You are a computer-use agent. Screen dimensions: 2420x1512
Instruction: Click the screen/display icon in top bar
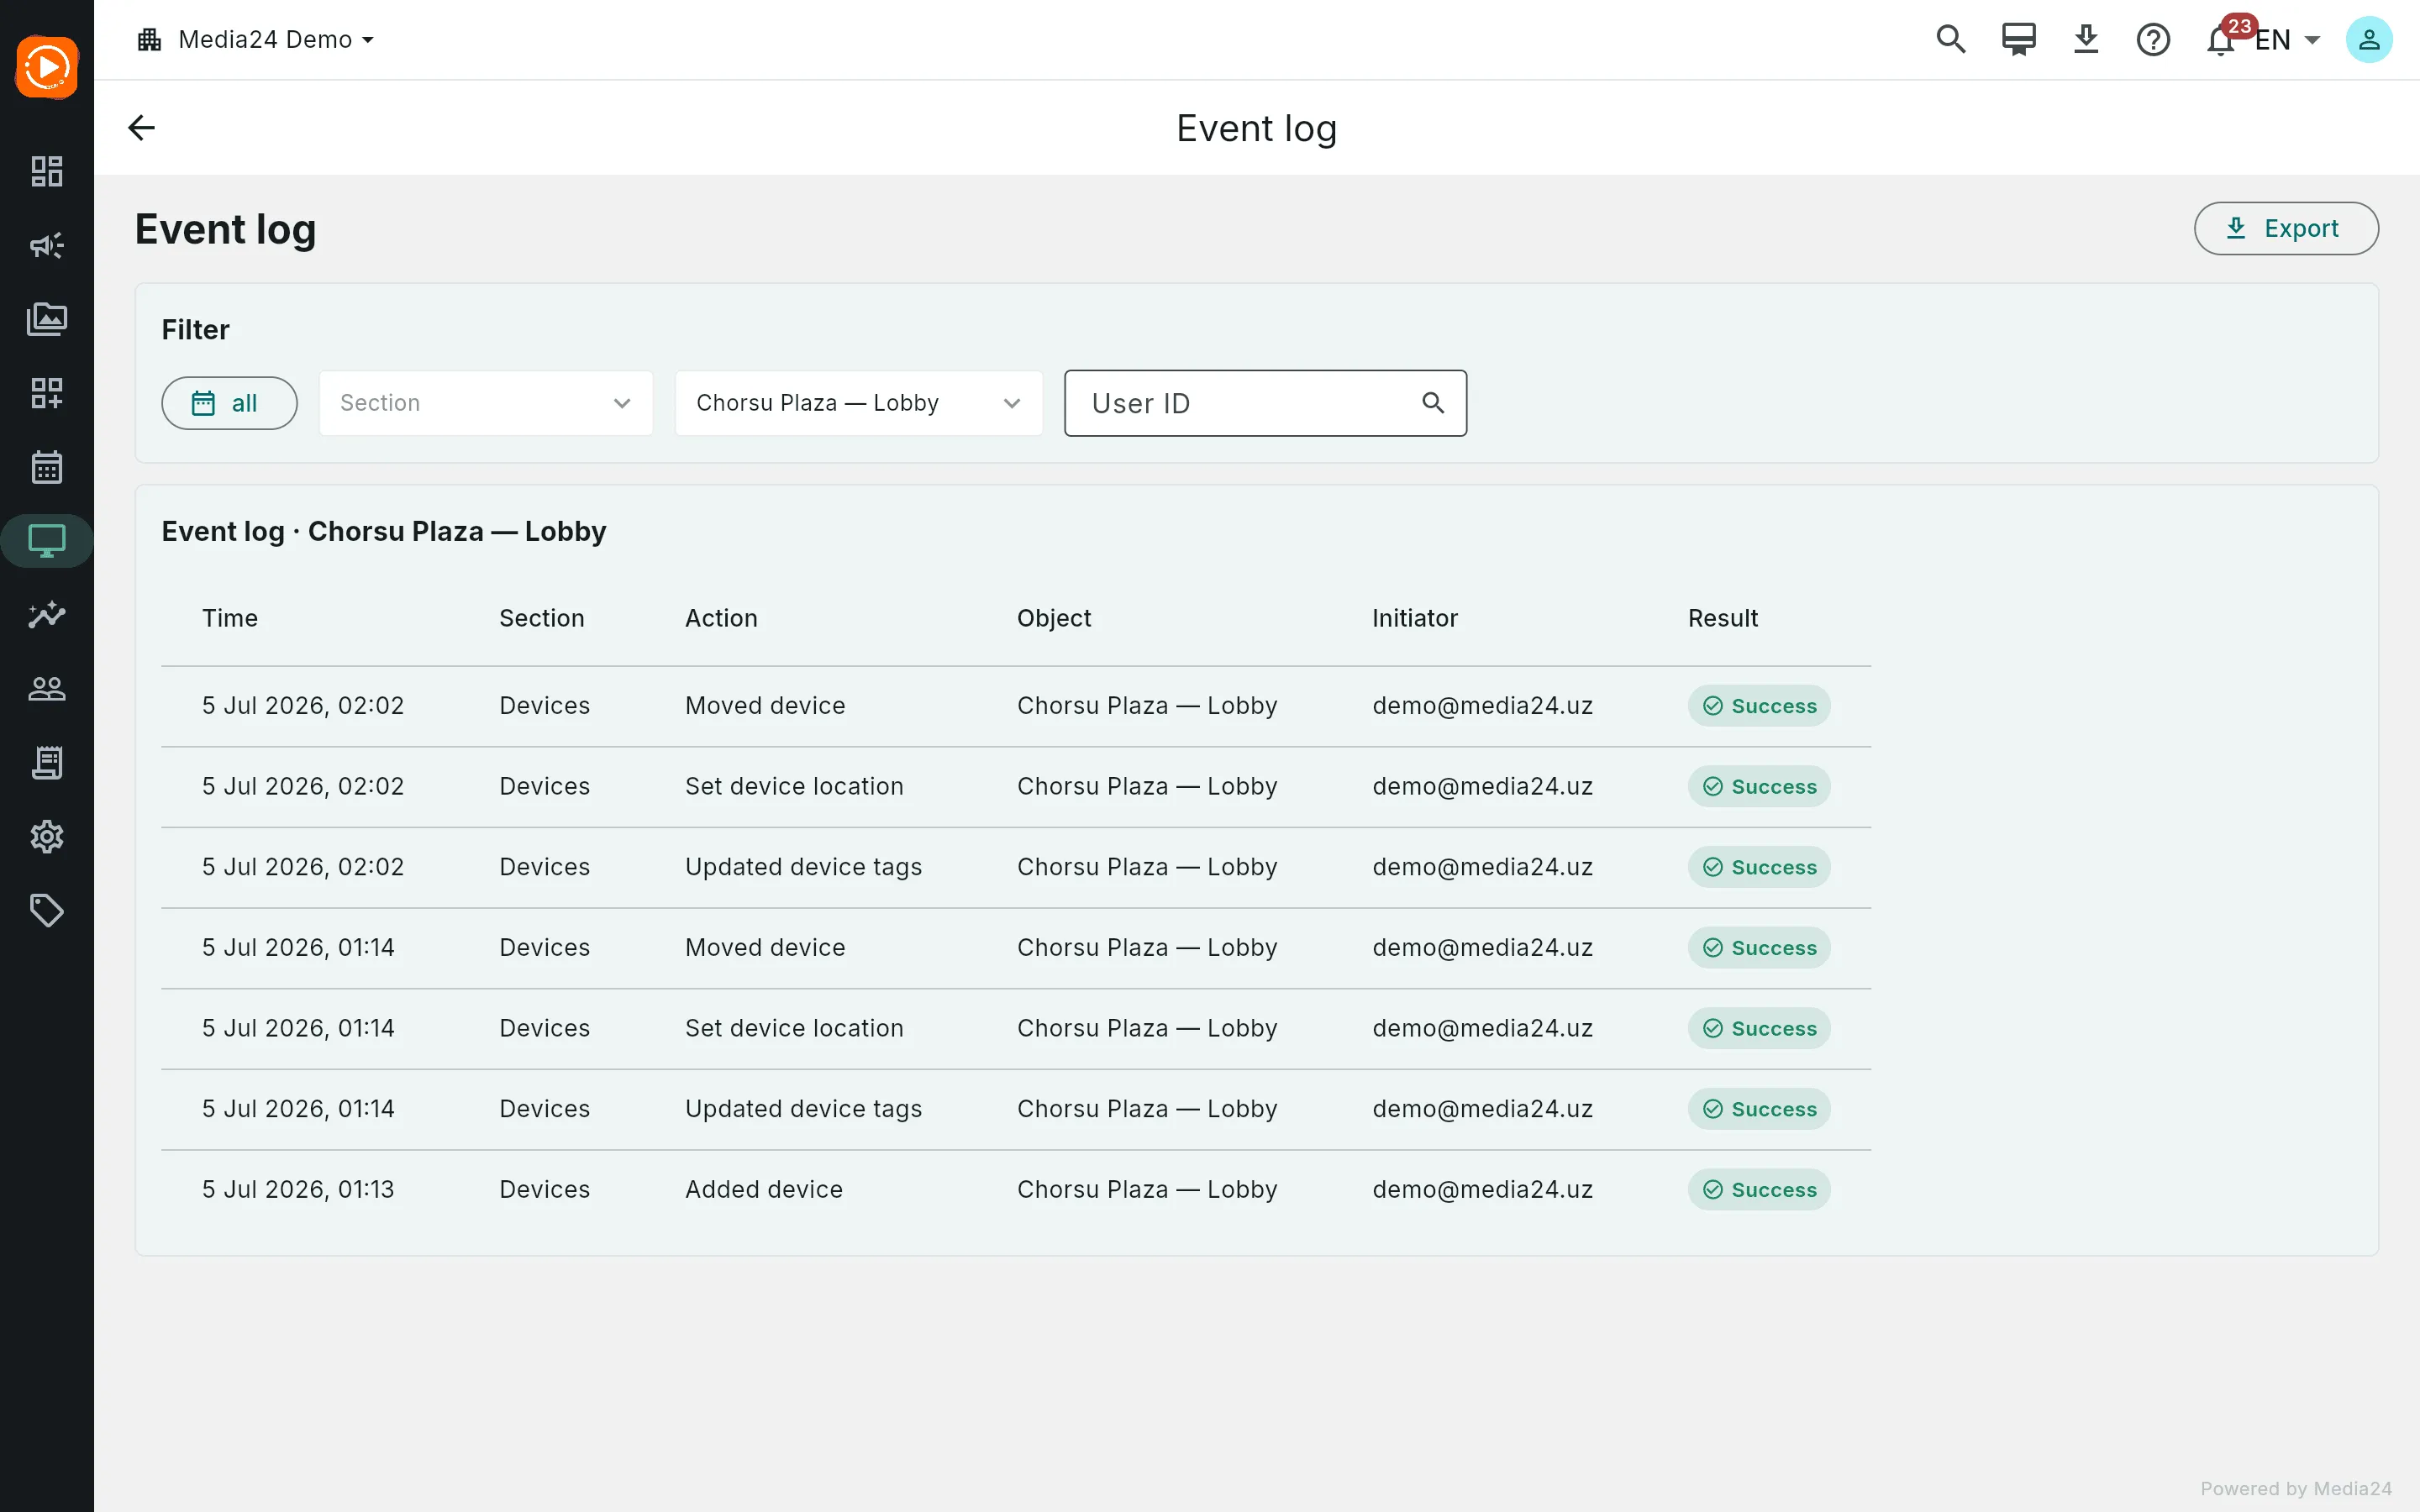click(x=2019, y=40)
